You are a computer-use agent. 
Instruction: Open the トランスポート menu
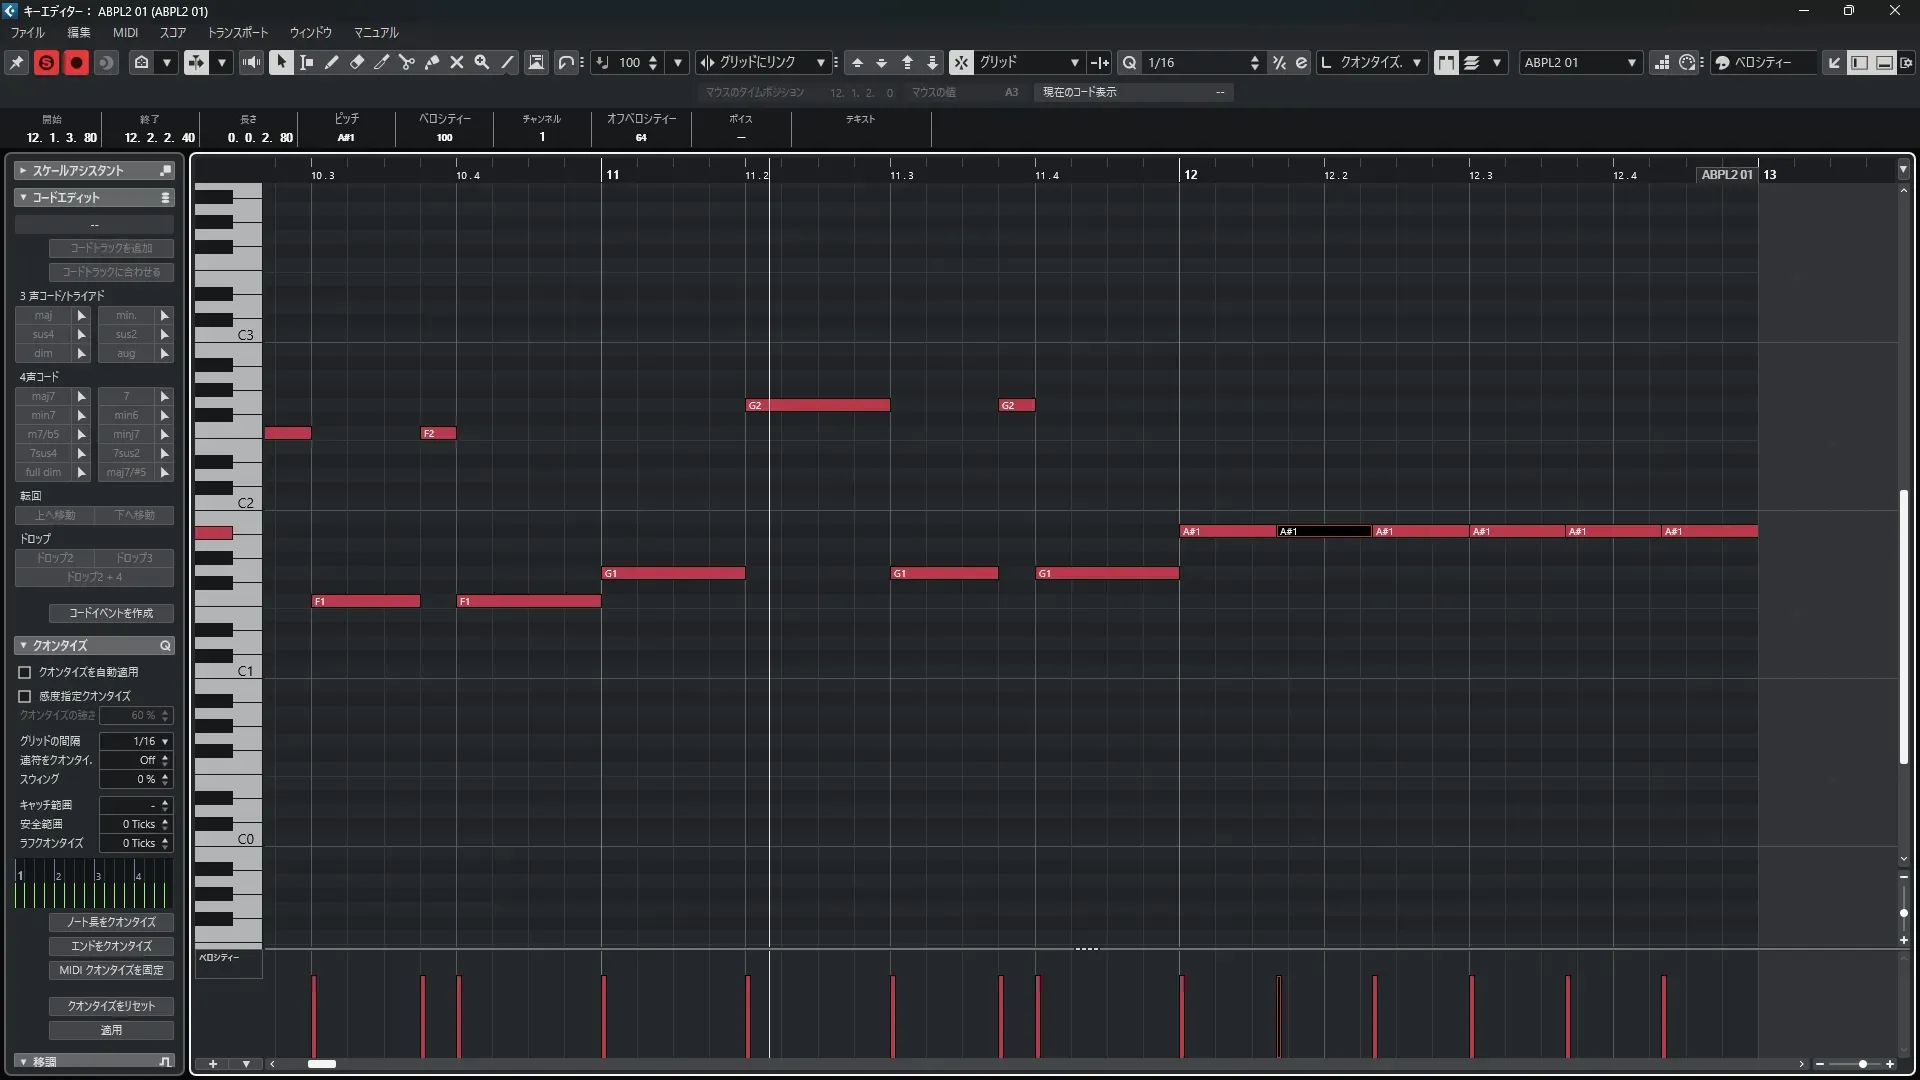pos(237,32)
